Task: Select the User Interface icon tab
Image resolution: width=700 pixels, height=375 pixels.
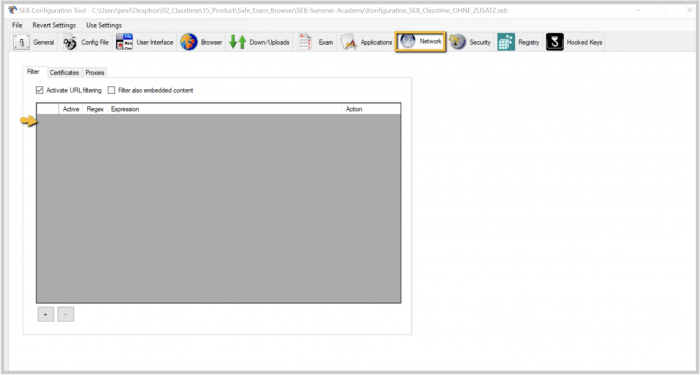Action: click(x=124, y=42)
